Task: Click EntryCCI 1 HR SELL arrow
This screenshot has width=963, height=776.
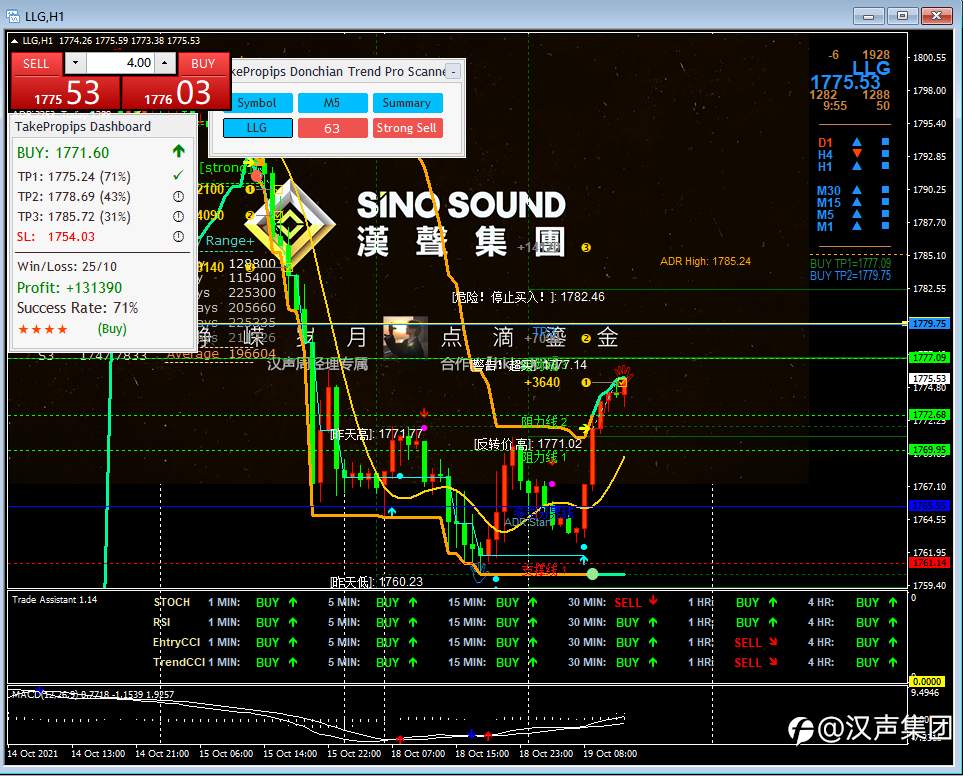Action: click(x=773, y=642)
